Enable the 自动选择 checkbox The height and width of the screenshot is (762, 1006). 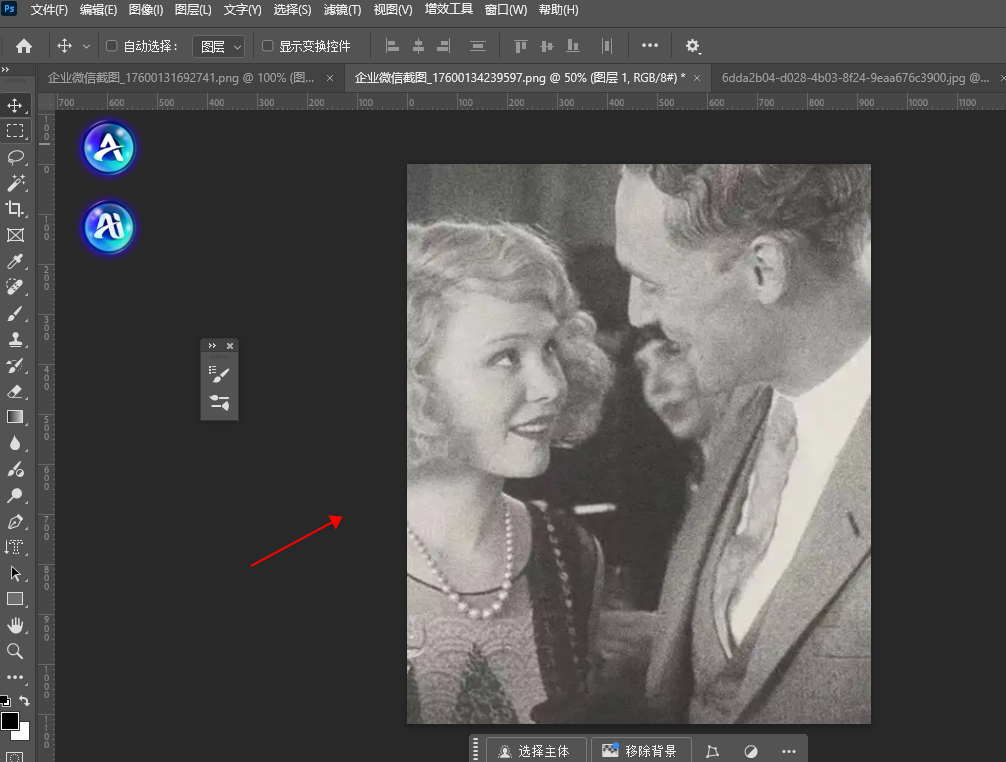[x=112, y=46]
